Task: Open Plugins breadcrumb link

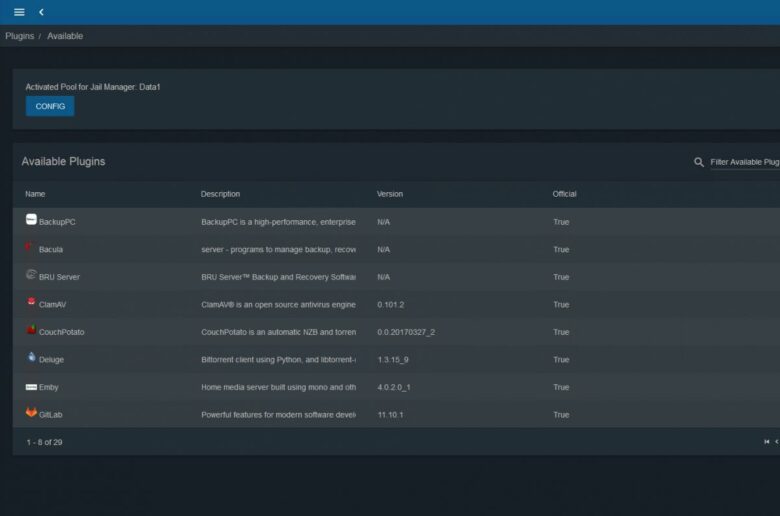Action: [x=20, y=36]
